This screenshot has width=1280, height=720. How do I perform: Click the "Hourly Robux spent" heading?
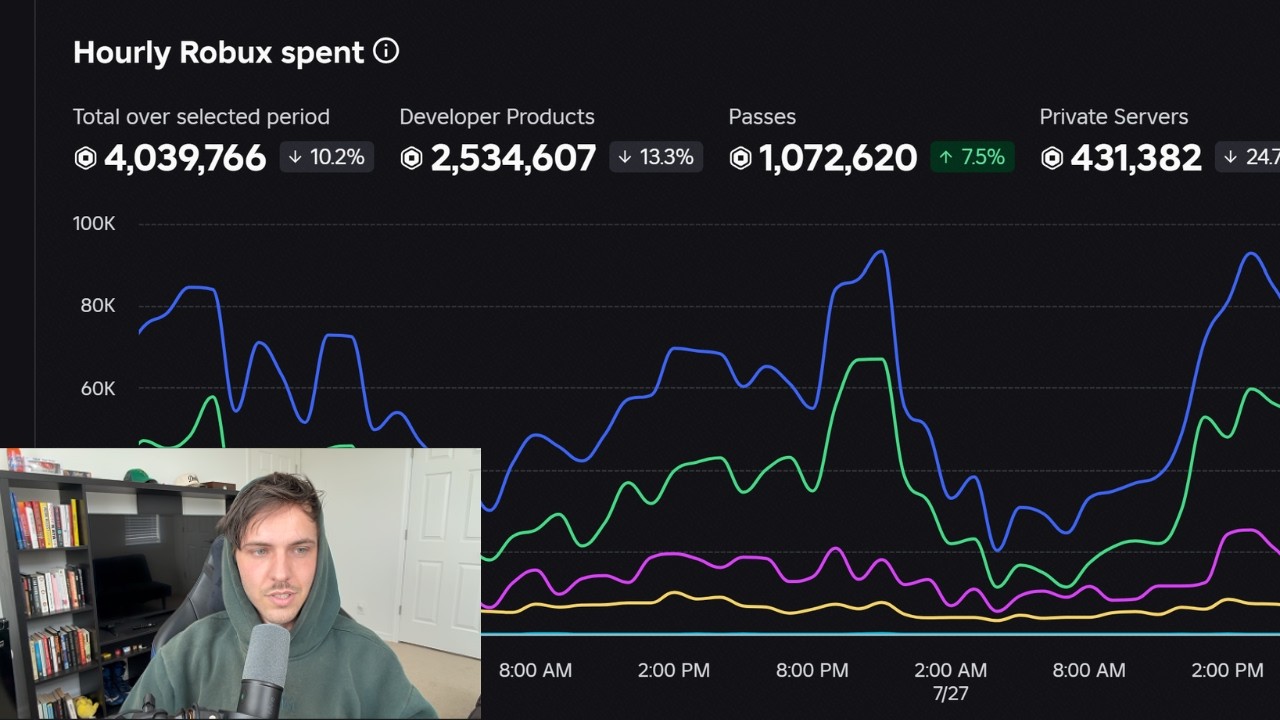[x=218, y=52]
